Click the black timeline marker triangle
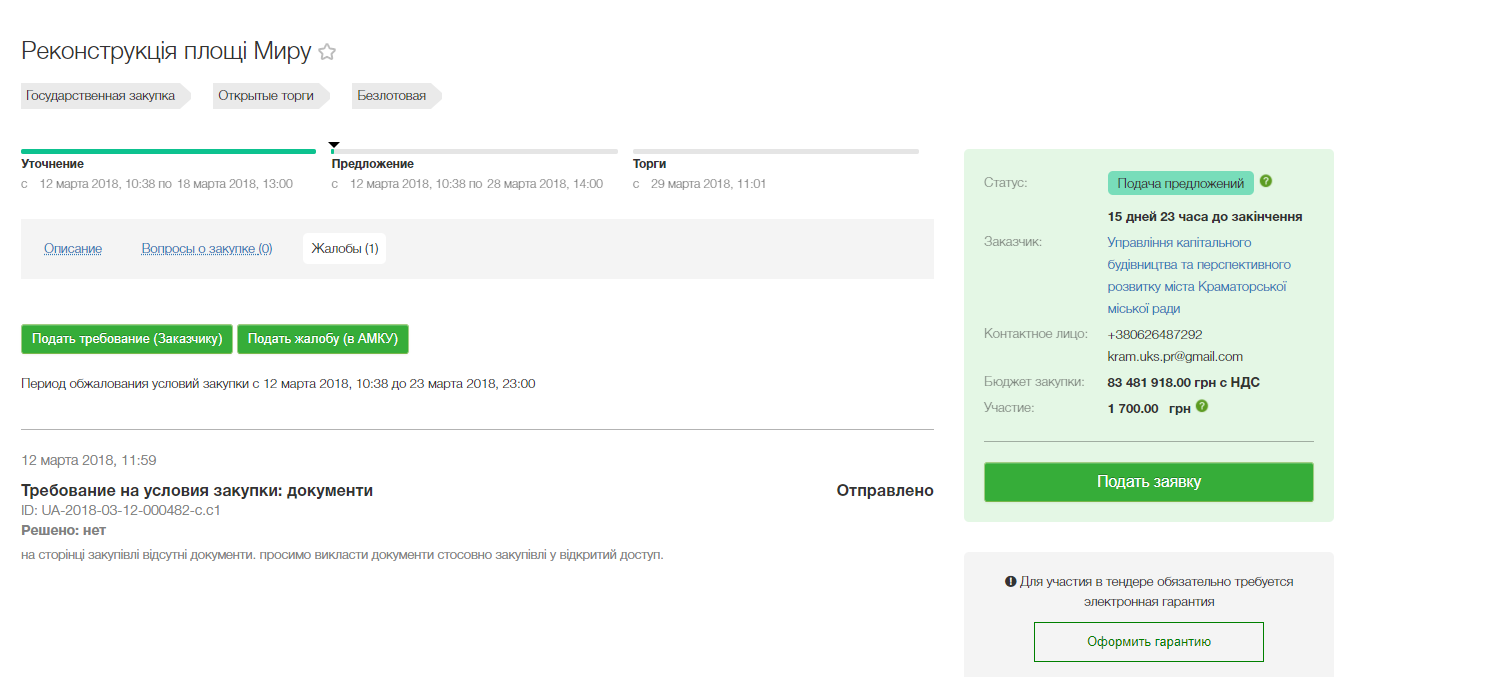This screenshot has width=1507, height=677. (334, 146)
